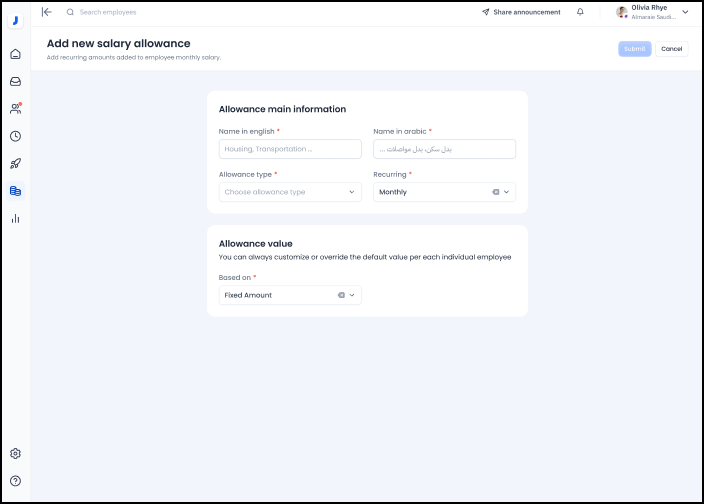This screenshot has height=504, width=704.
Task: Open settings gear in sidebar
Action: pos(15,453)
